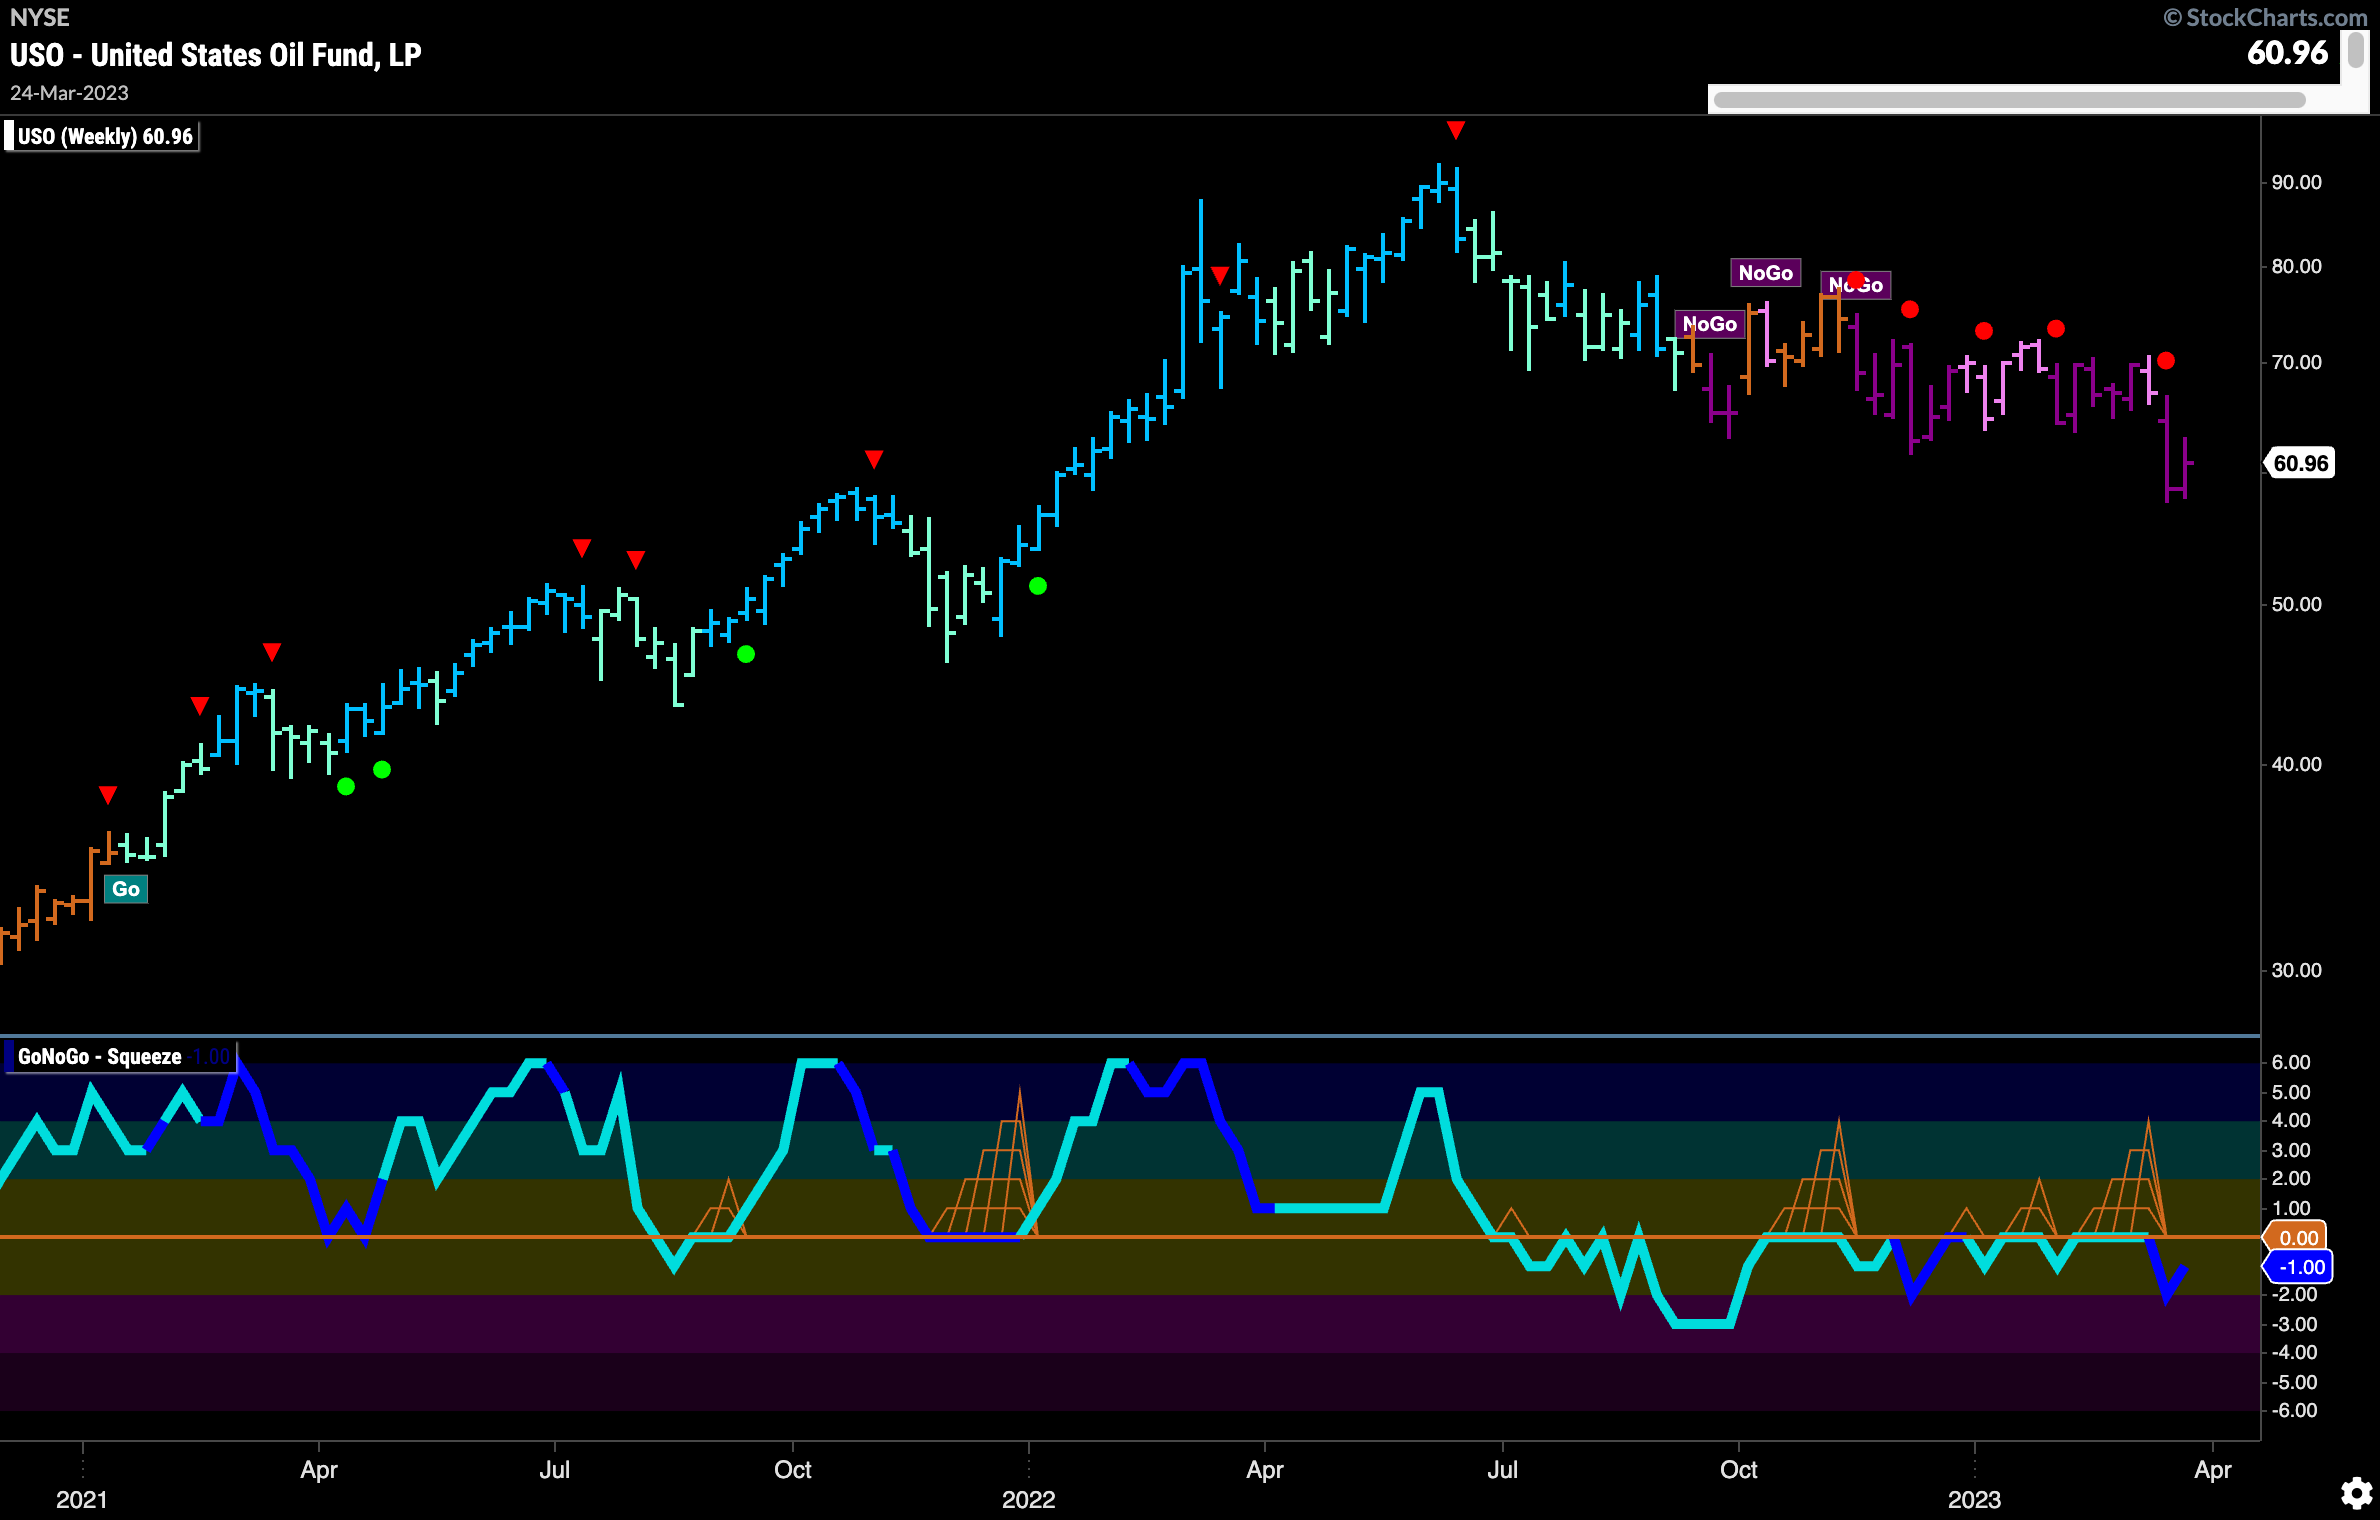Click the 30.00 price axis label
2380x1520 pixels.
[x=2296, y=971]
